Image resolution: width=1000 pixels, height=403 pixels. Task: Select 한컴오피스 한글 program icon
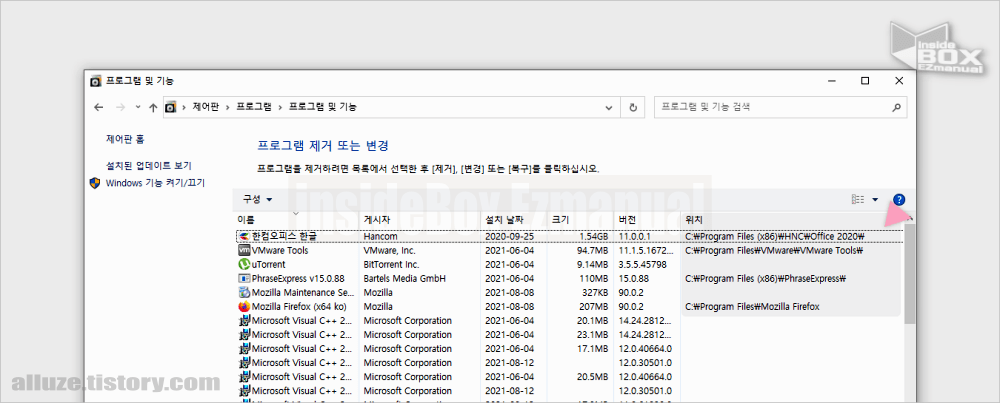tap(244, 237)
